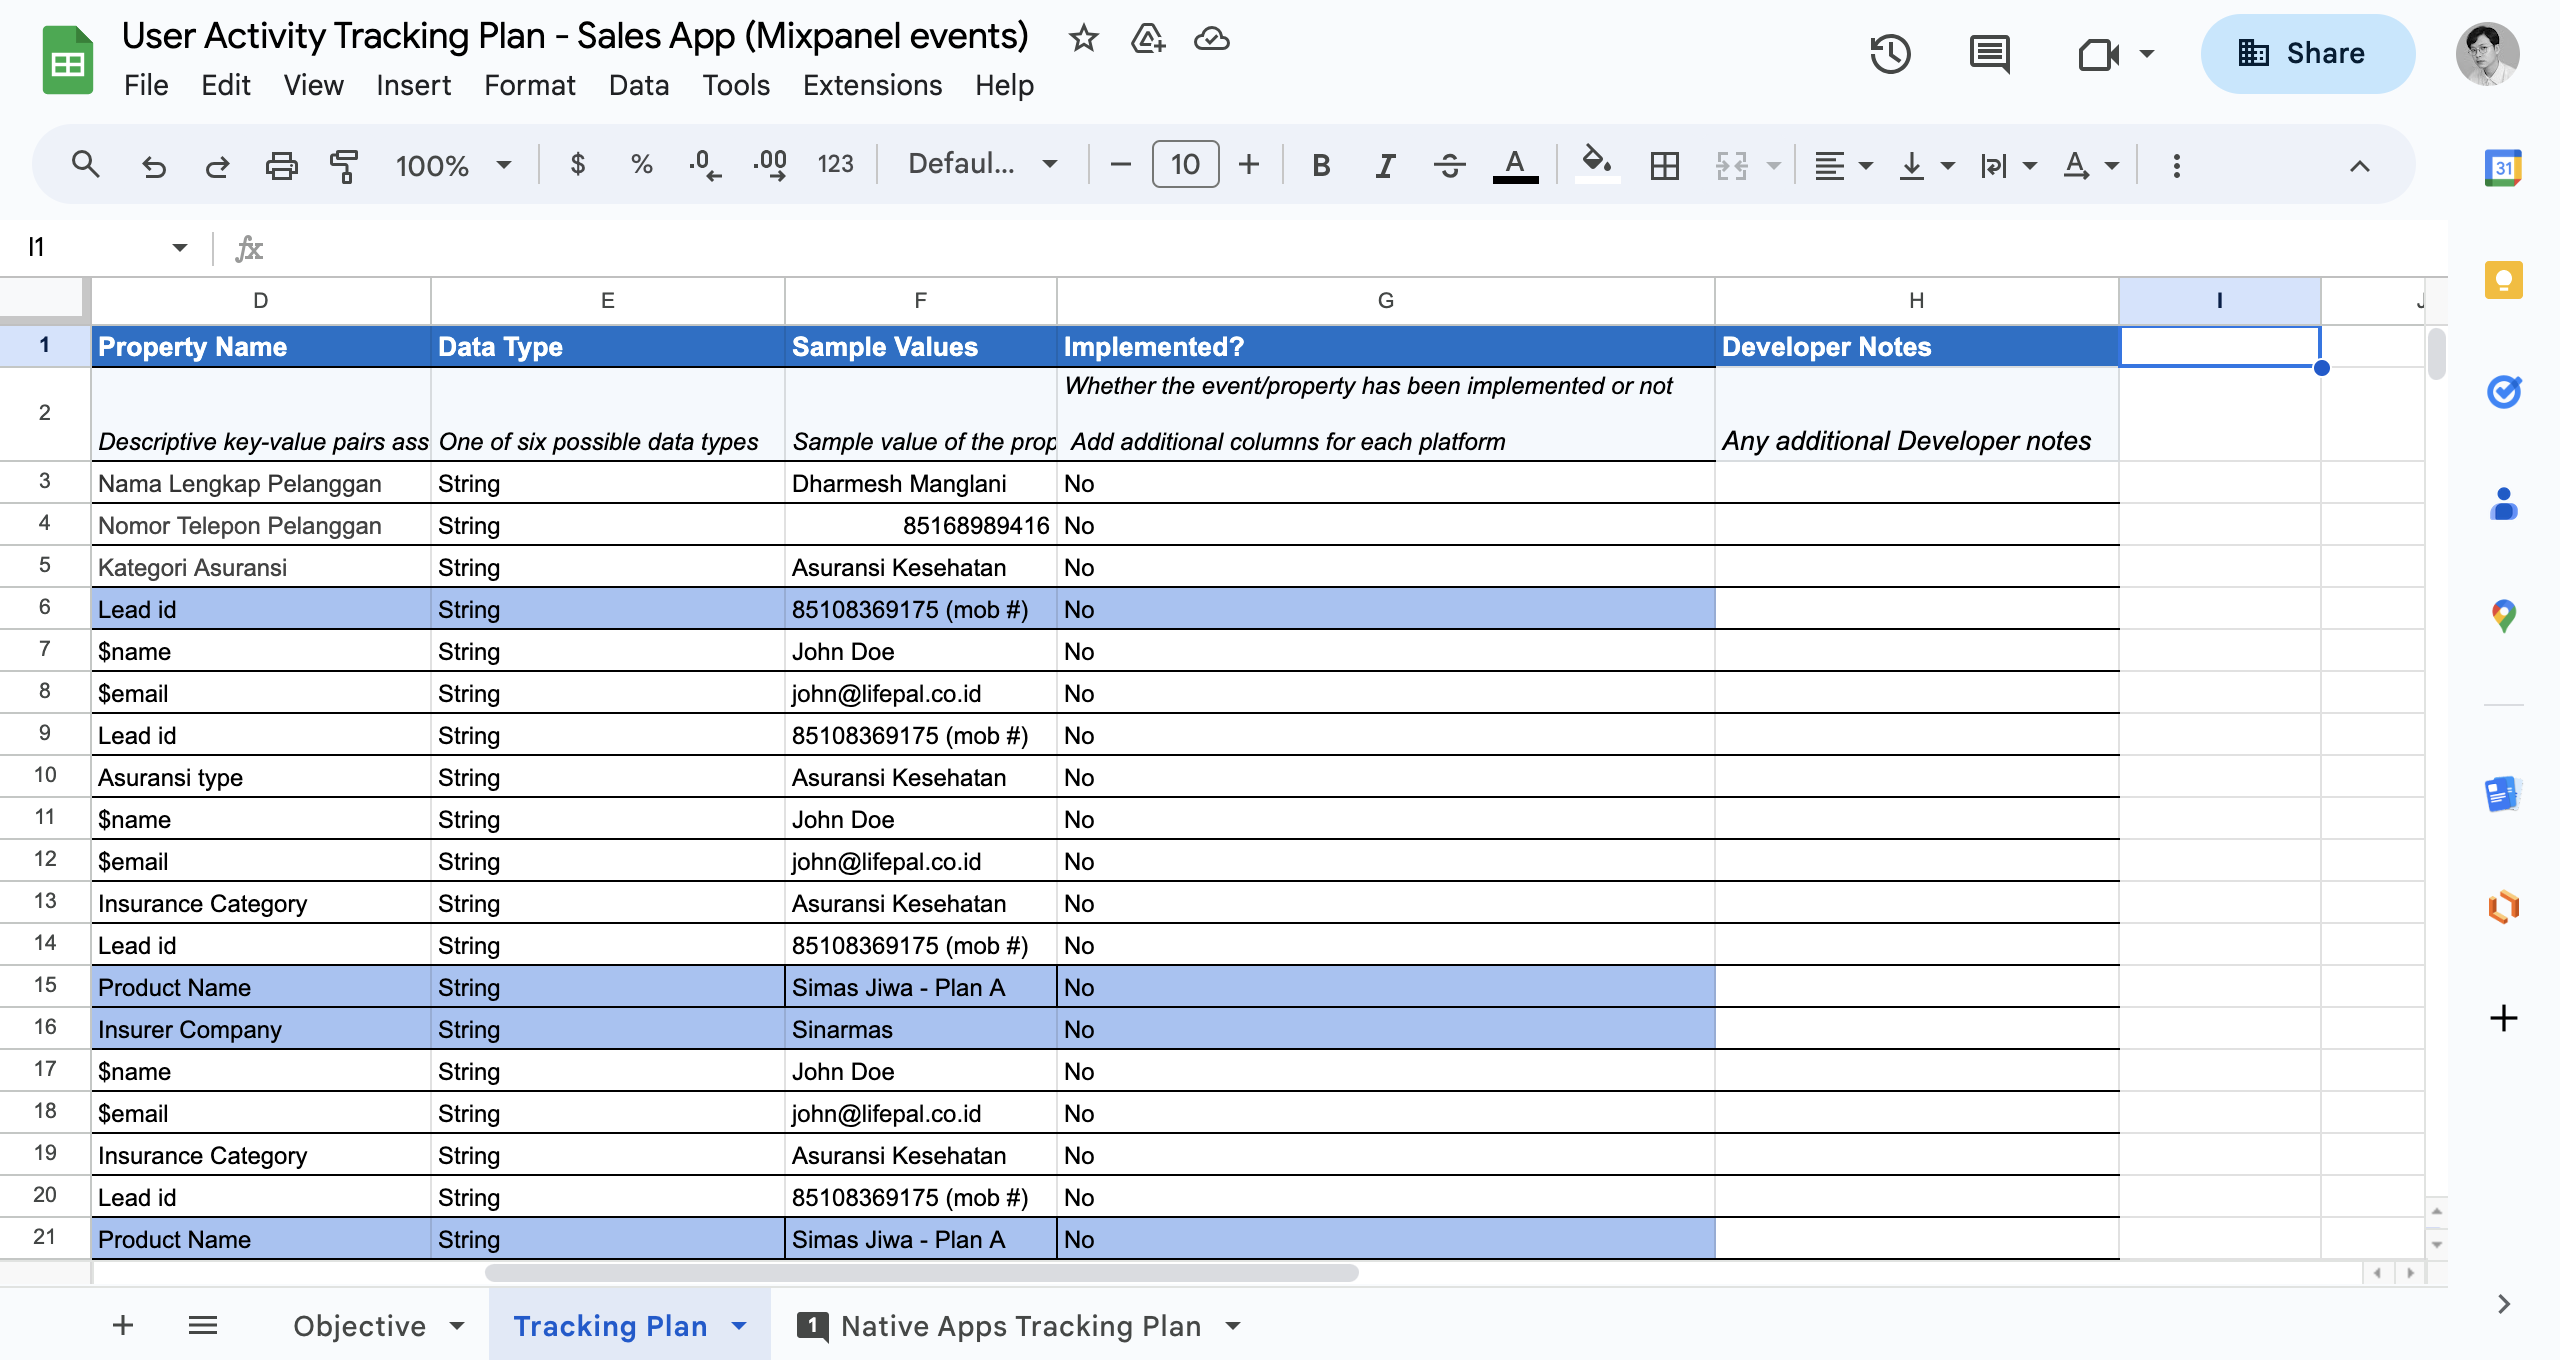Open the font family dropdown

(x=982, y=165)
